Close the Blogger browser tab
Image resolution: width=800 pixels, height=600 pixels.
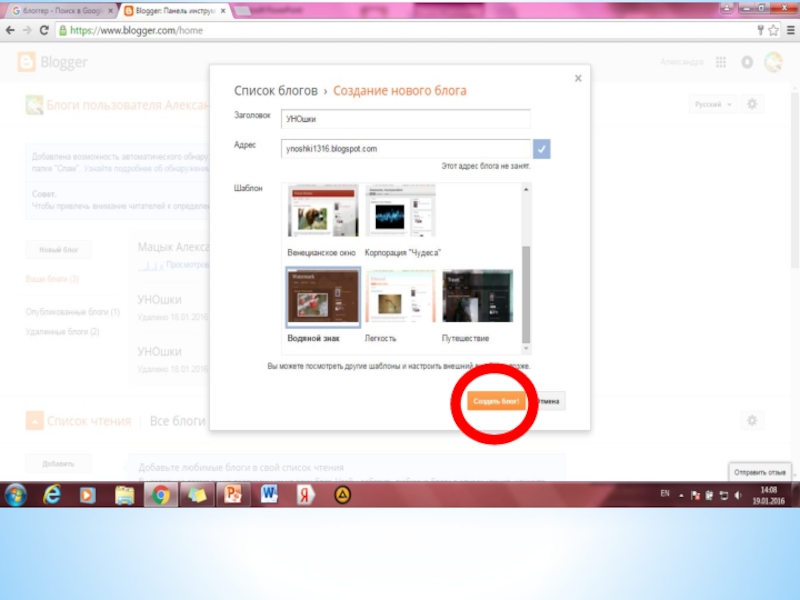[223, 11]
